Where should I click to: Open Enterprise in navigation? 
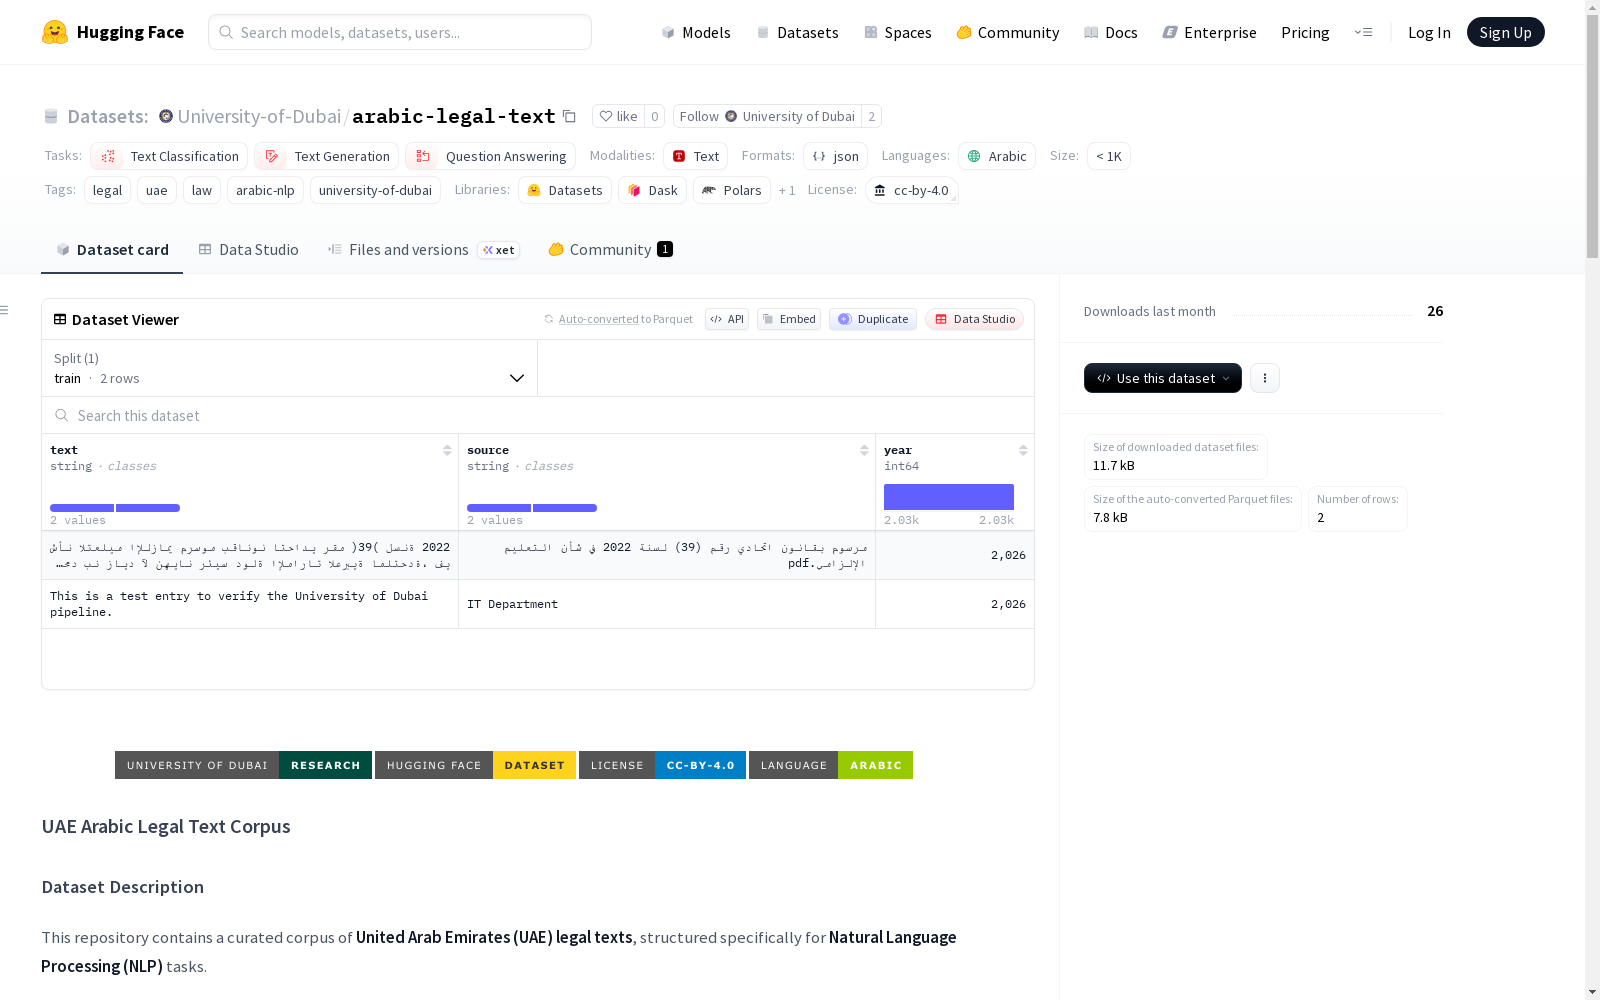tap(1210, 32)
